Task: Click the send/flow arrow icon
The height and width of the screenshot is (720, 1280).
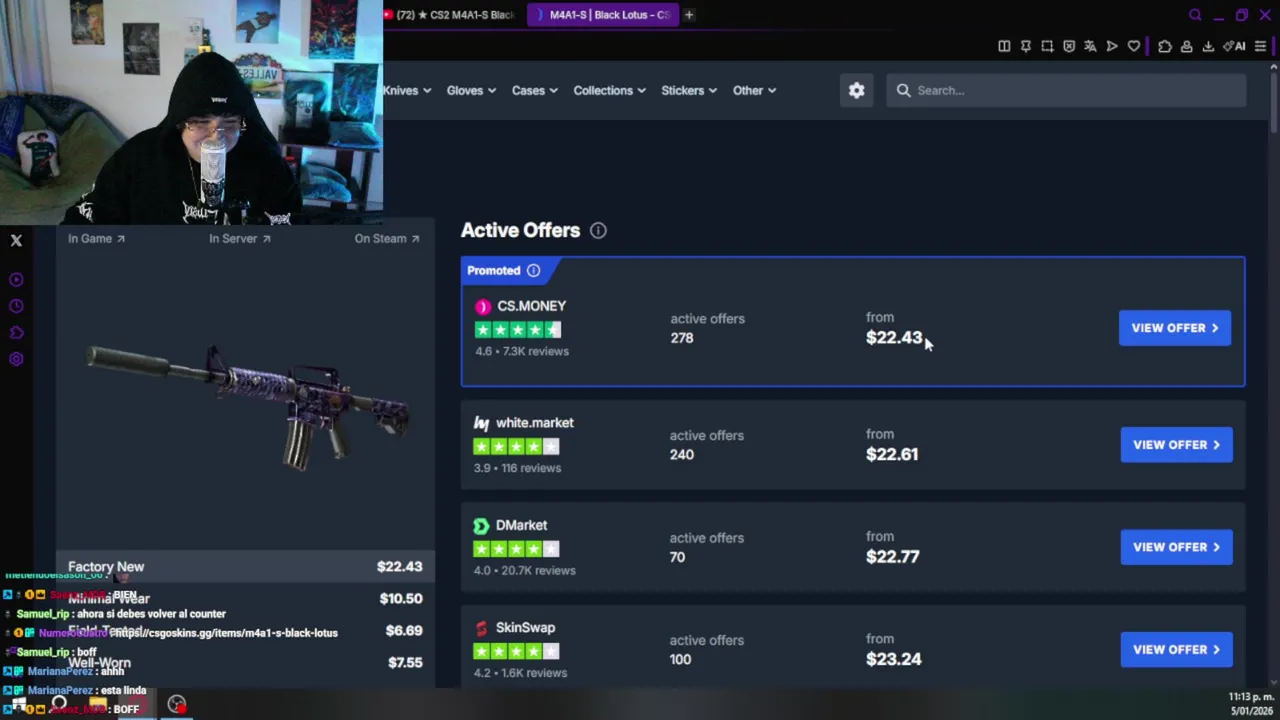Action: pos(1112,46)
